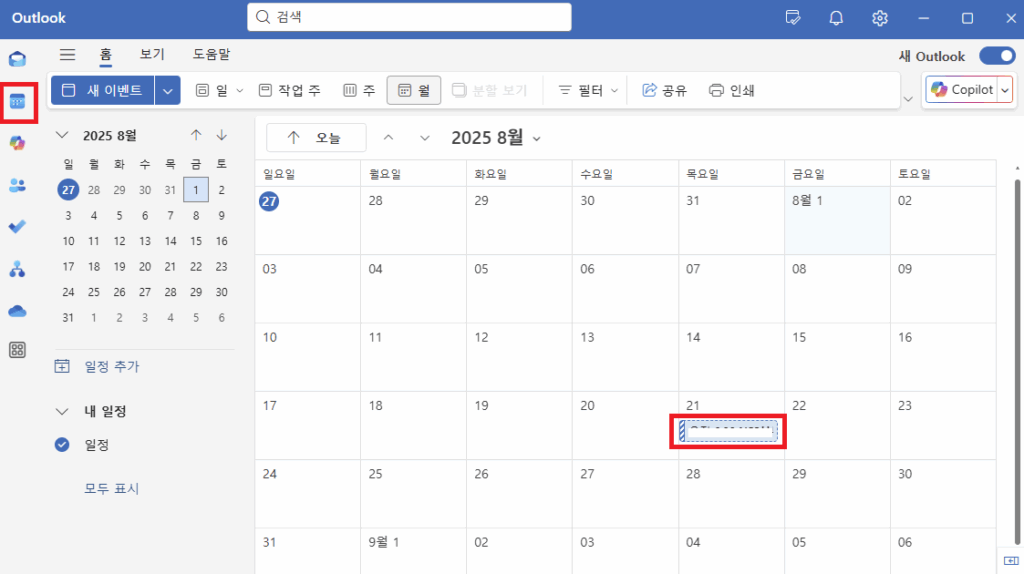
Task: Select date 22 in mini calendar
Action: click(196, 266)
